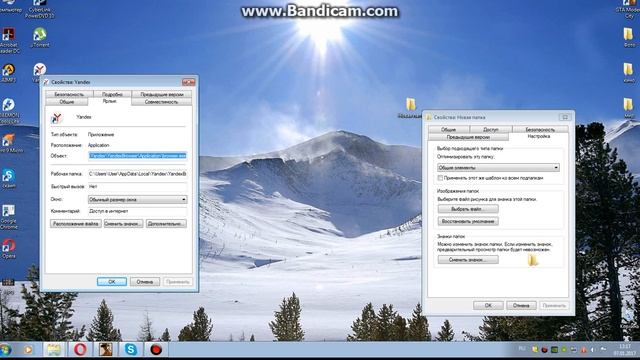This screenshot has height=360, width=640.
Task: Select the Skype desktop shortcut
Action: (8, 178)
